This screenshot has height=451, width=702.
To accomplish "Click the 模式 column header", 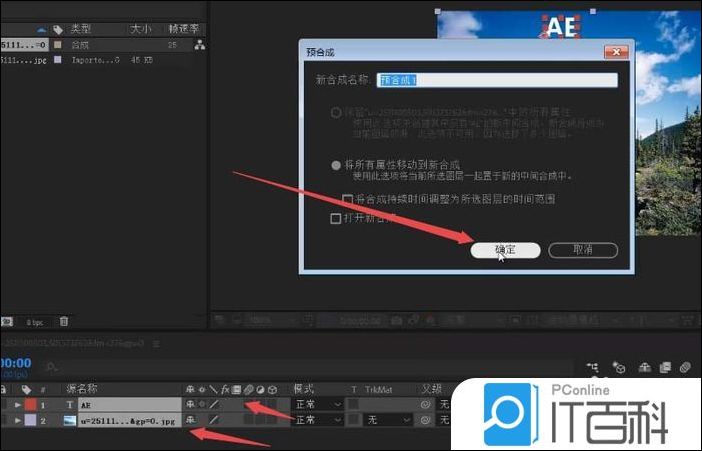I will [304, 389].
